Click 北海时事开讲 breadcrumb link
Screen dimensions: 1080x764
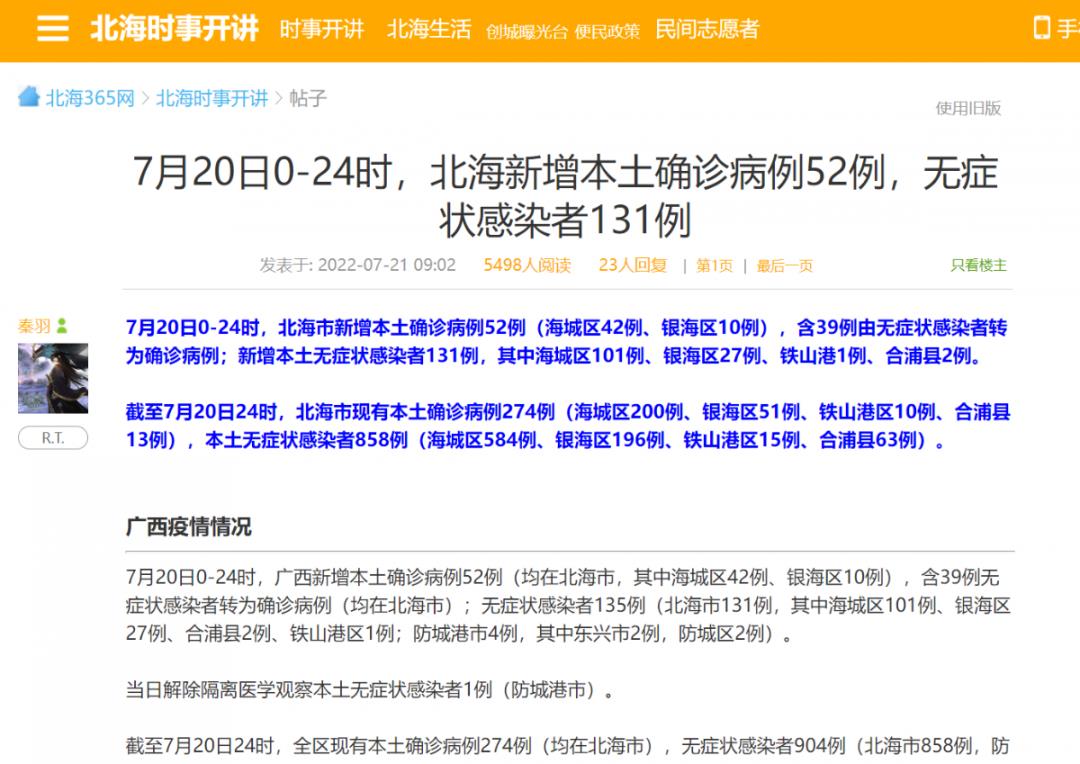212,98
